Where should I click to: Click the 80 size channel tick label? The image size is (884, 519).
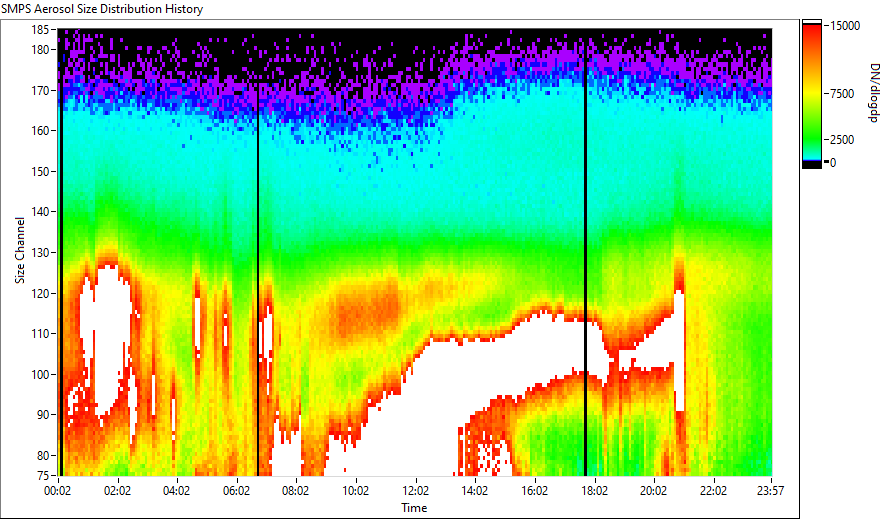pyautogui.click(x=42, y=455)
